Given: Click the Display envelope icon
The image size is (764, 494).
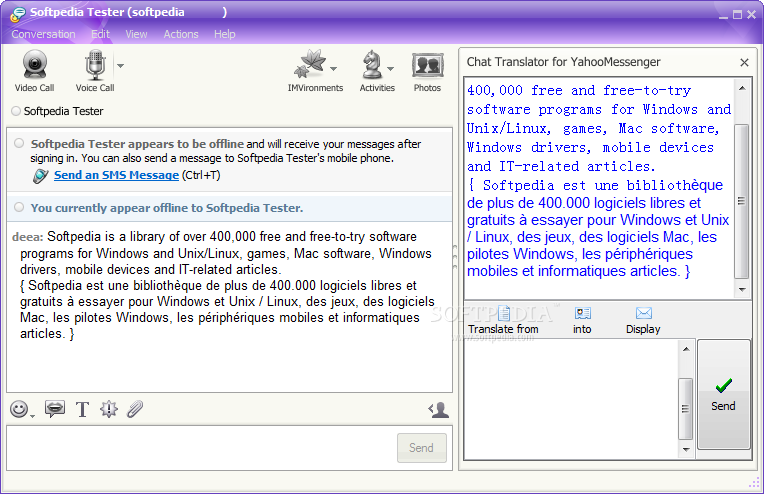Looking at the screenshot, I should pos(644,313).
